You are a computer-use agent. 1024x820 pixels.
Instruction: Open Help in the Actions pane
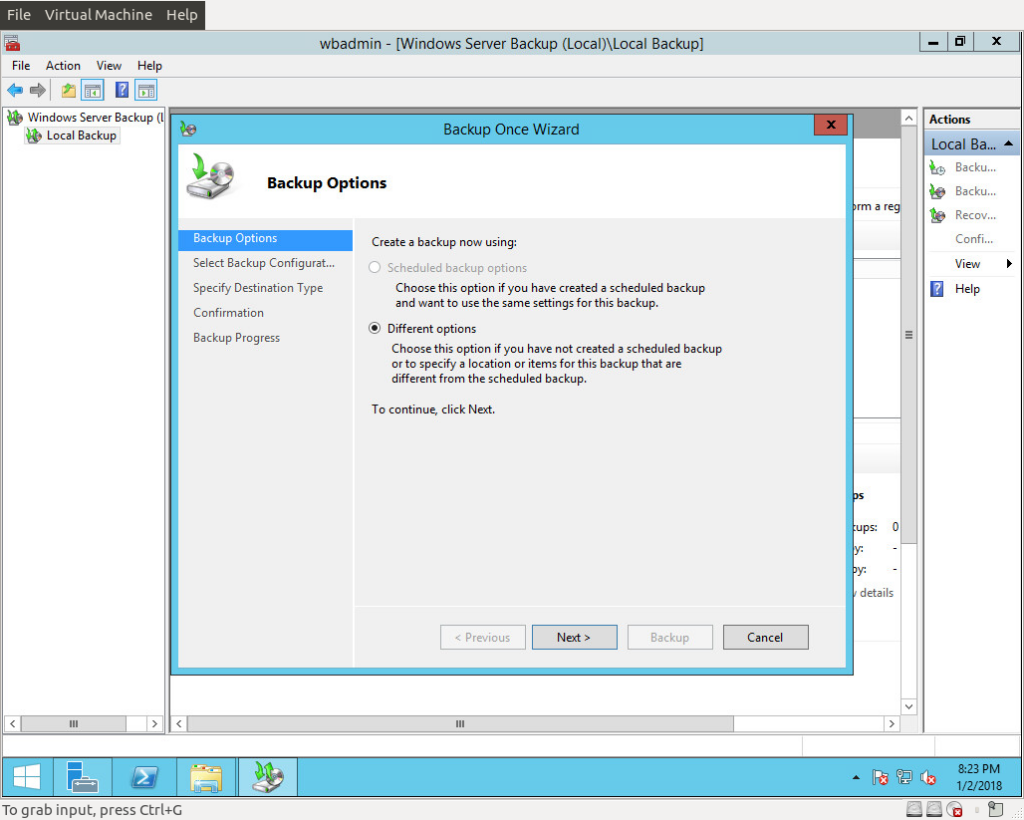(x=967, y=289)
